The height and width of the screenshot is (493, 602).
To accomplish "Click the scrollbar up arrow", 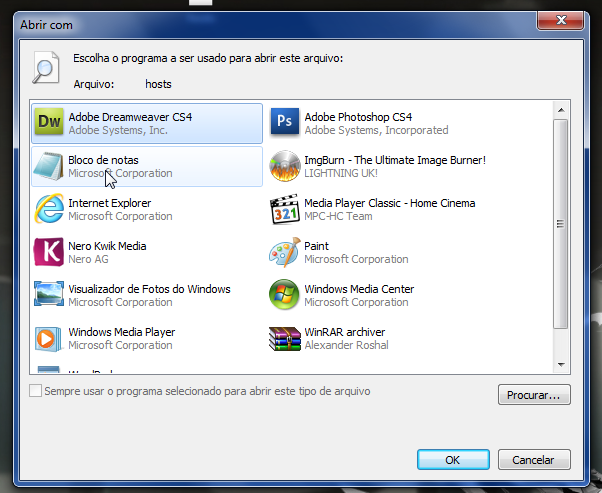I will [x=561, y=110].
